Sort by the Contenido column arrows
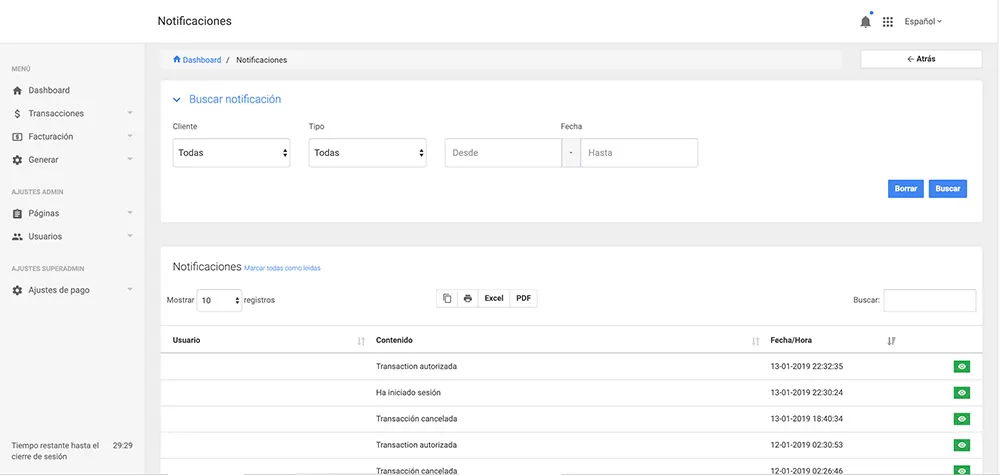1000x475 pixels. tap(756, 341)
